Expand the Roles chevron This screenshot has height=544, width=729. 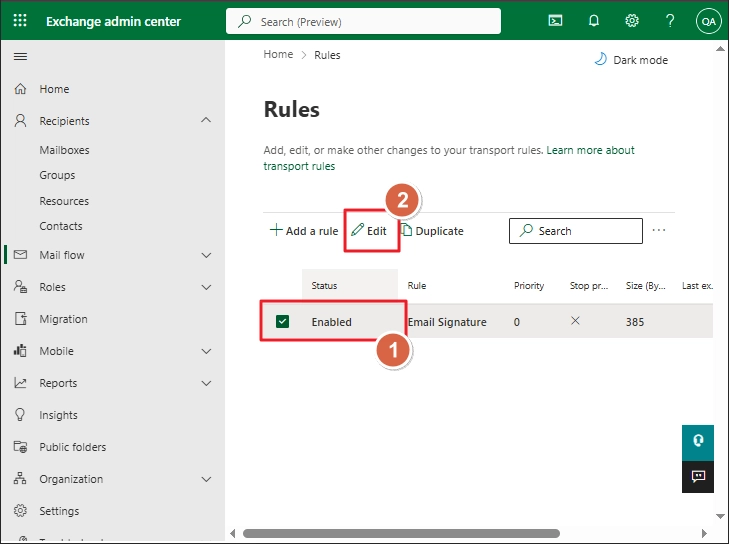tap(206, 287)
